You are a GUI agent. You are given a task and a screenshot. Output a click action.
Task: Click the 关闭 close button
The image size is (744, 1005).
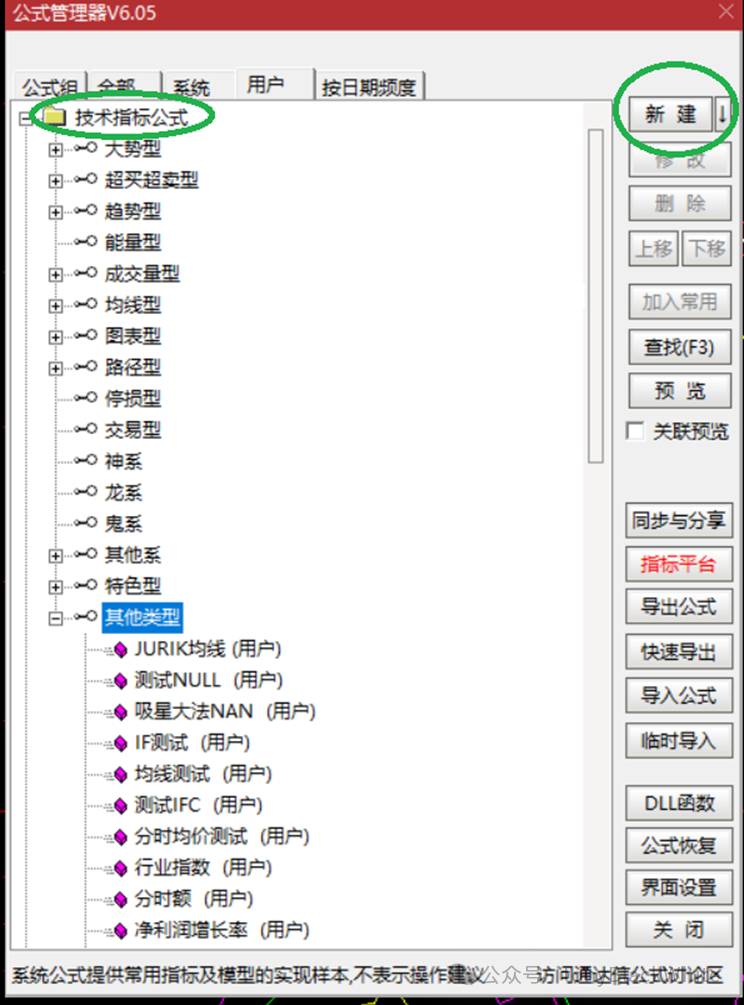tap(679, 930)
